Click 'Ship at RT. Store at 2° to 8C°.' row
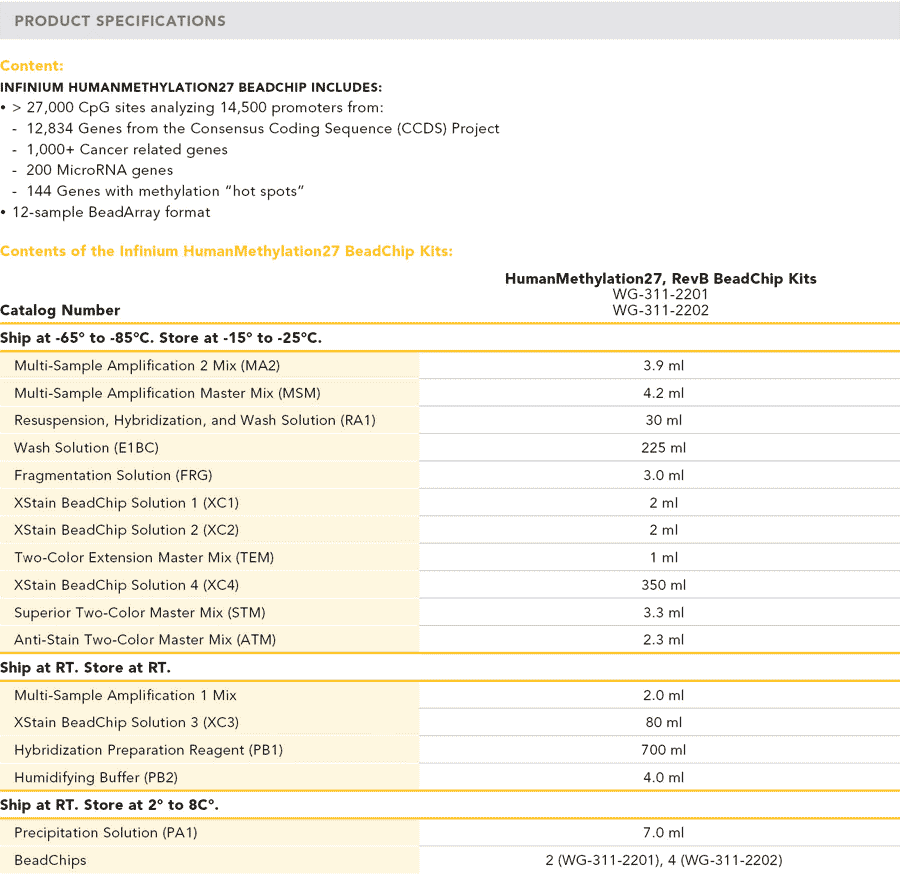The image size is (900, 890). coord(450,805)
